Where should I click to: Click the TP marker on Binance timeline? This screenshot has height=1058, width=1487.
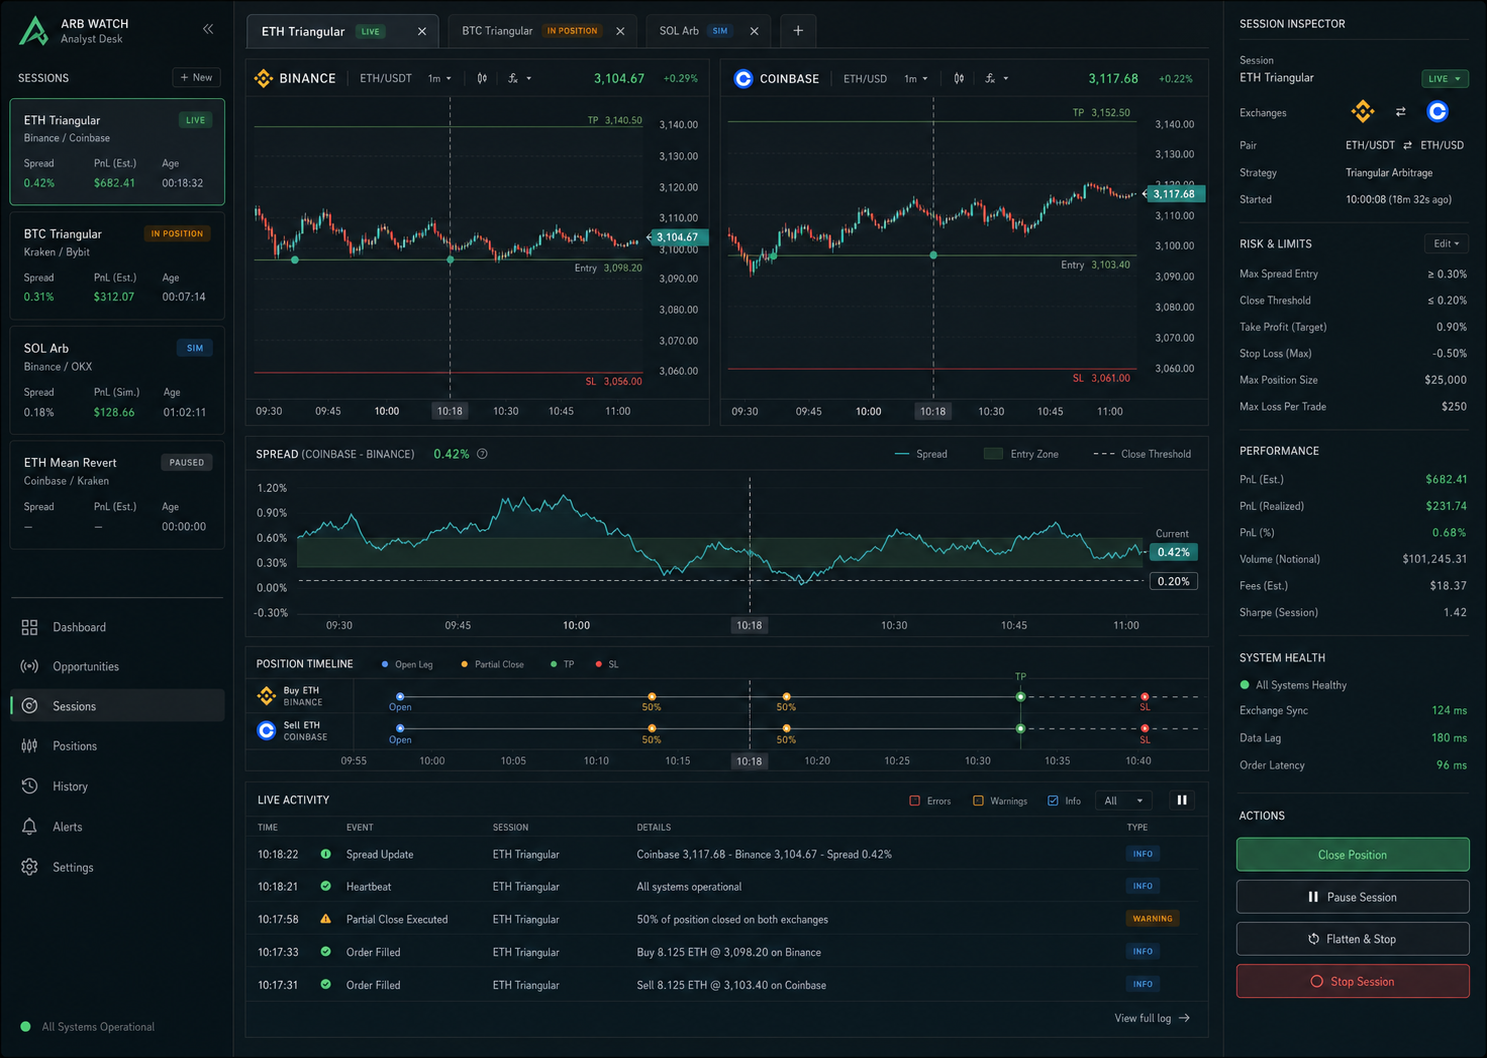click(x=1020, y=696)
